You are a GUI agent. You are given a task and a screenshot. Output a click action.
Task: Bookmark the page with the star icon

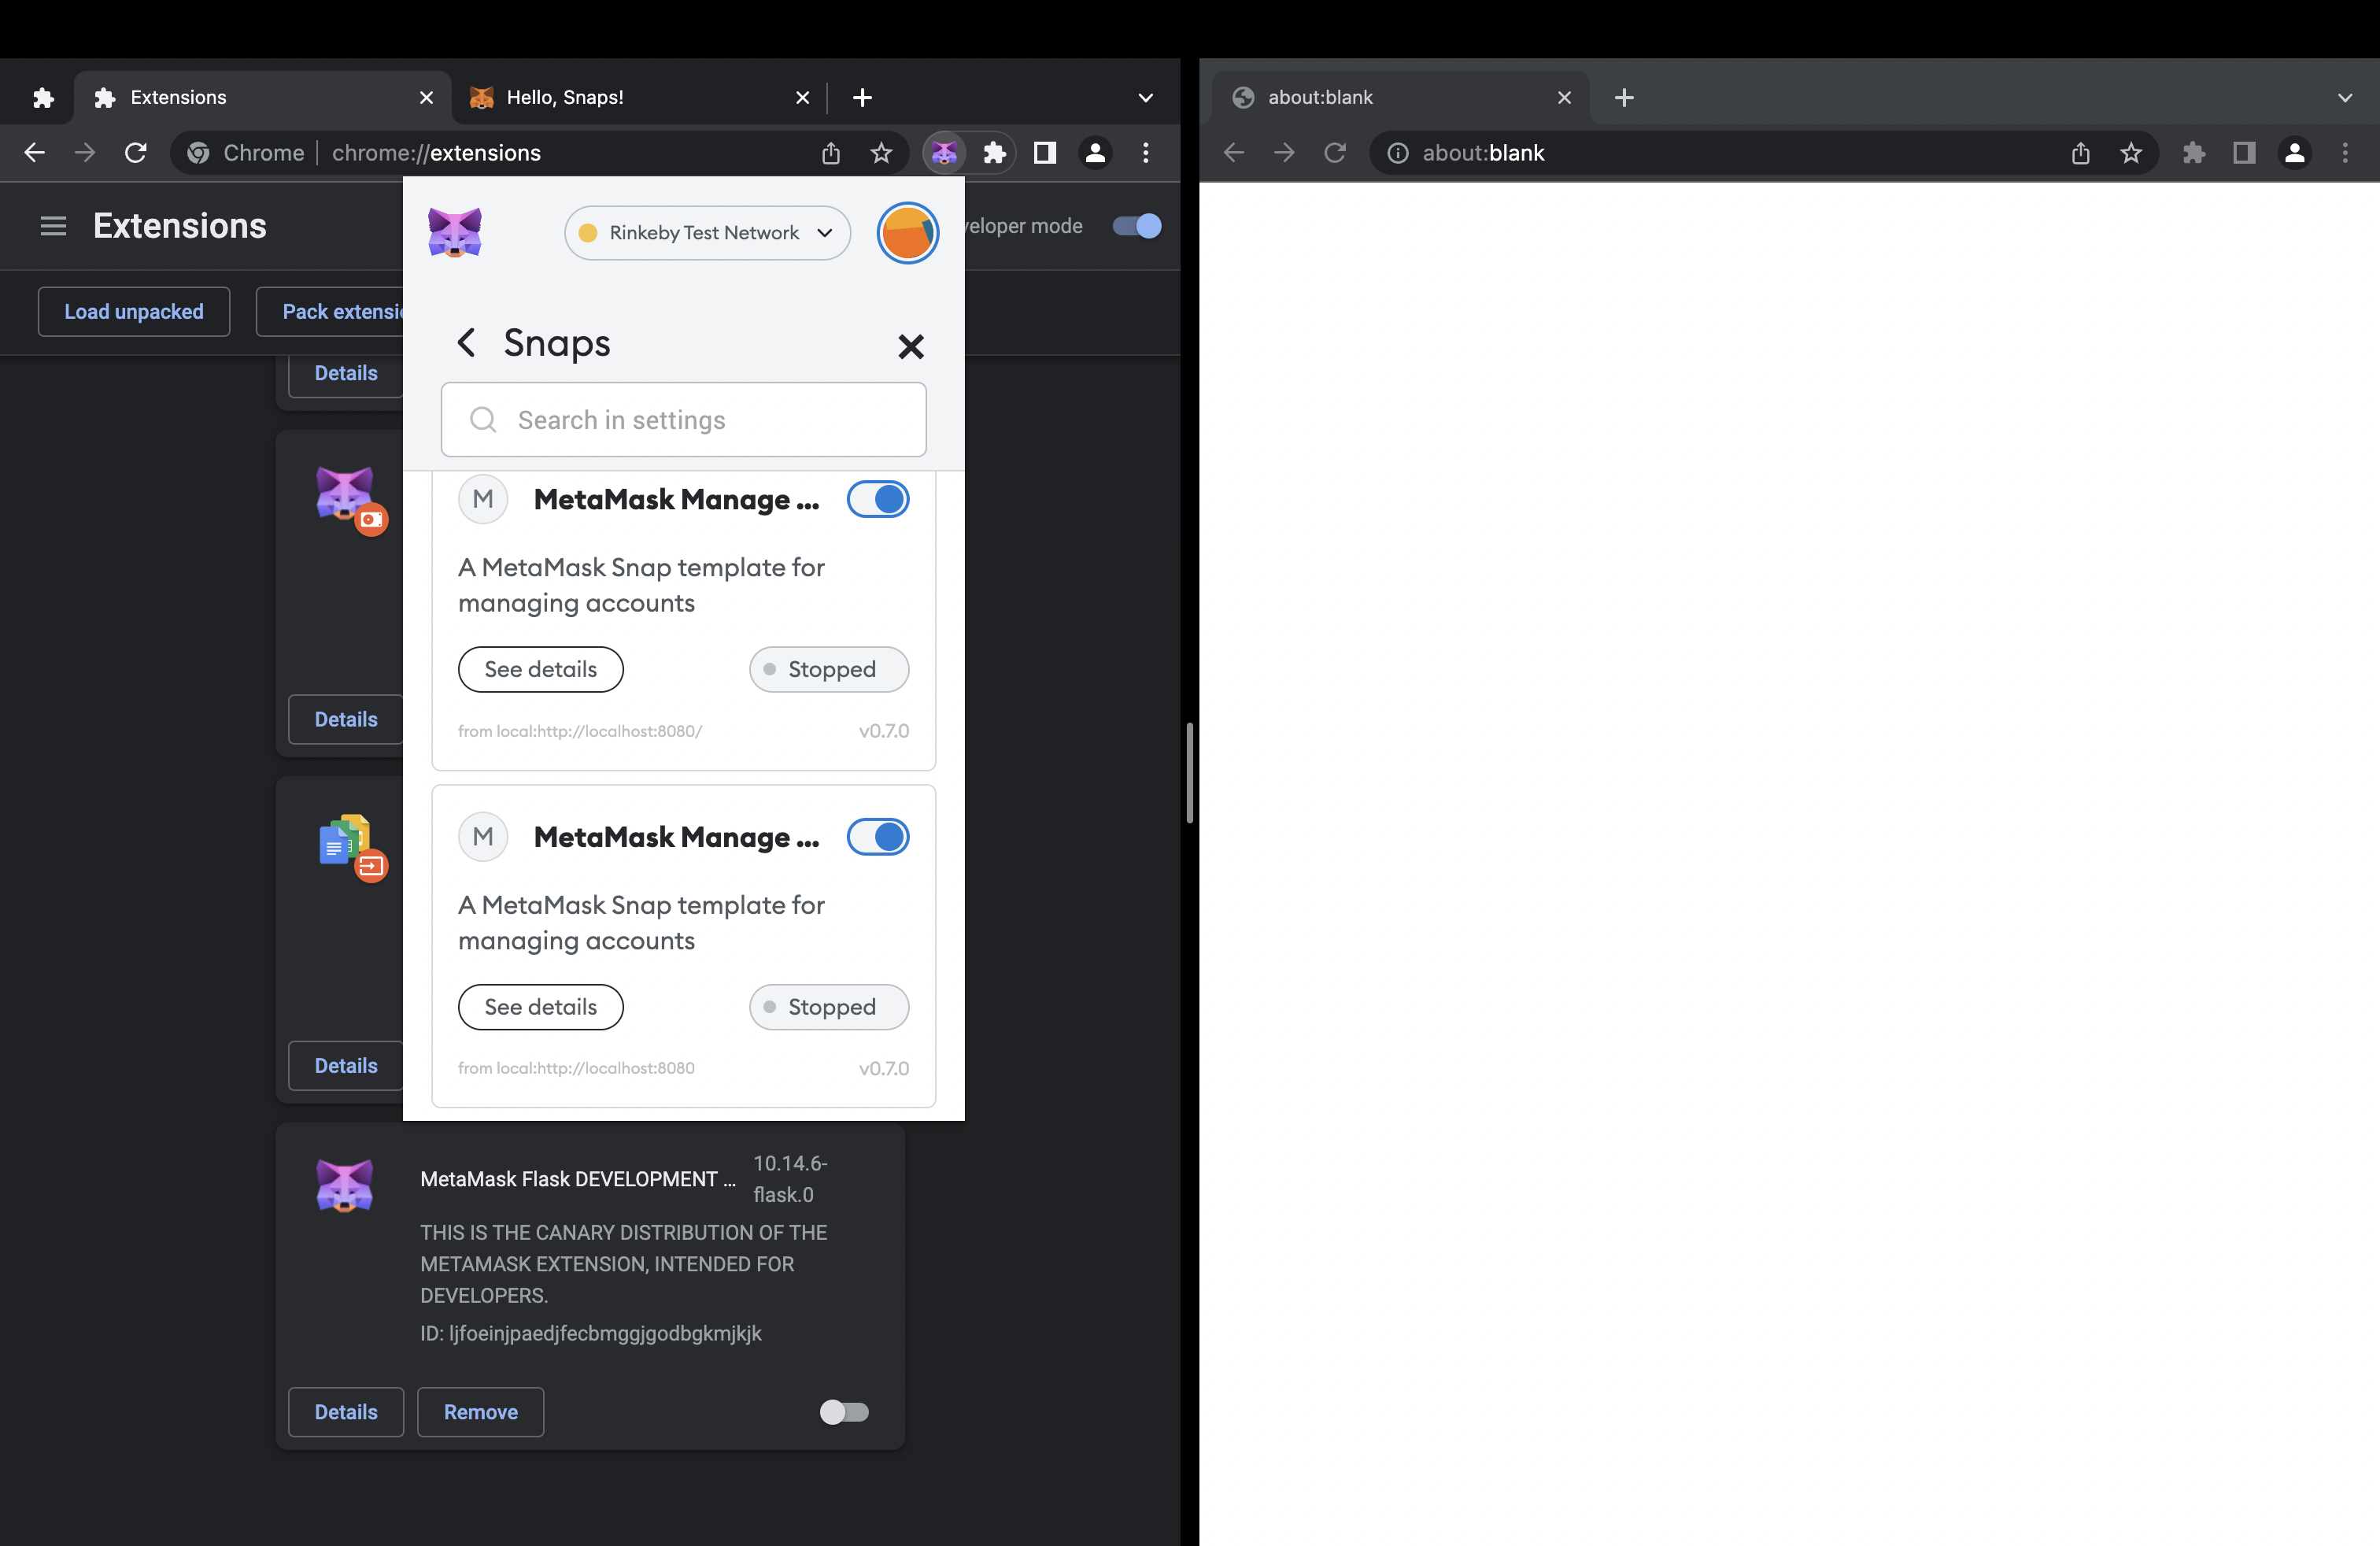(x=880, y=153)
